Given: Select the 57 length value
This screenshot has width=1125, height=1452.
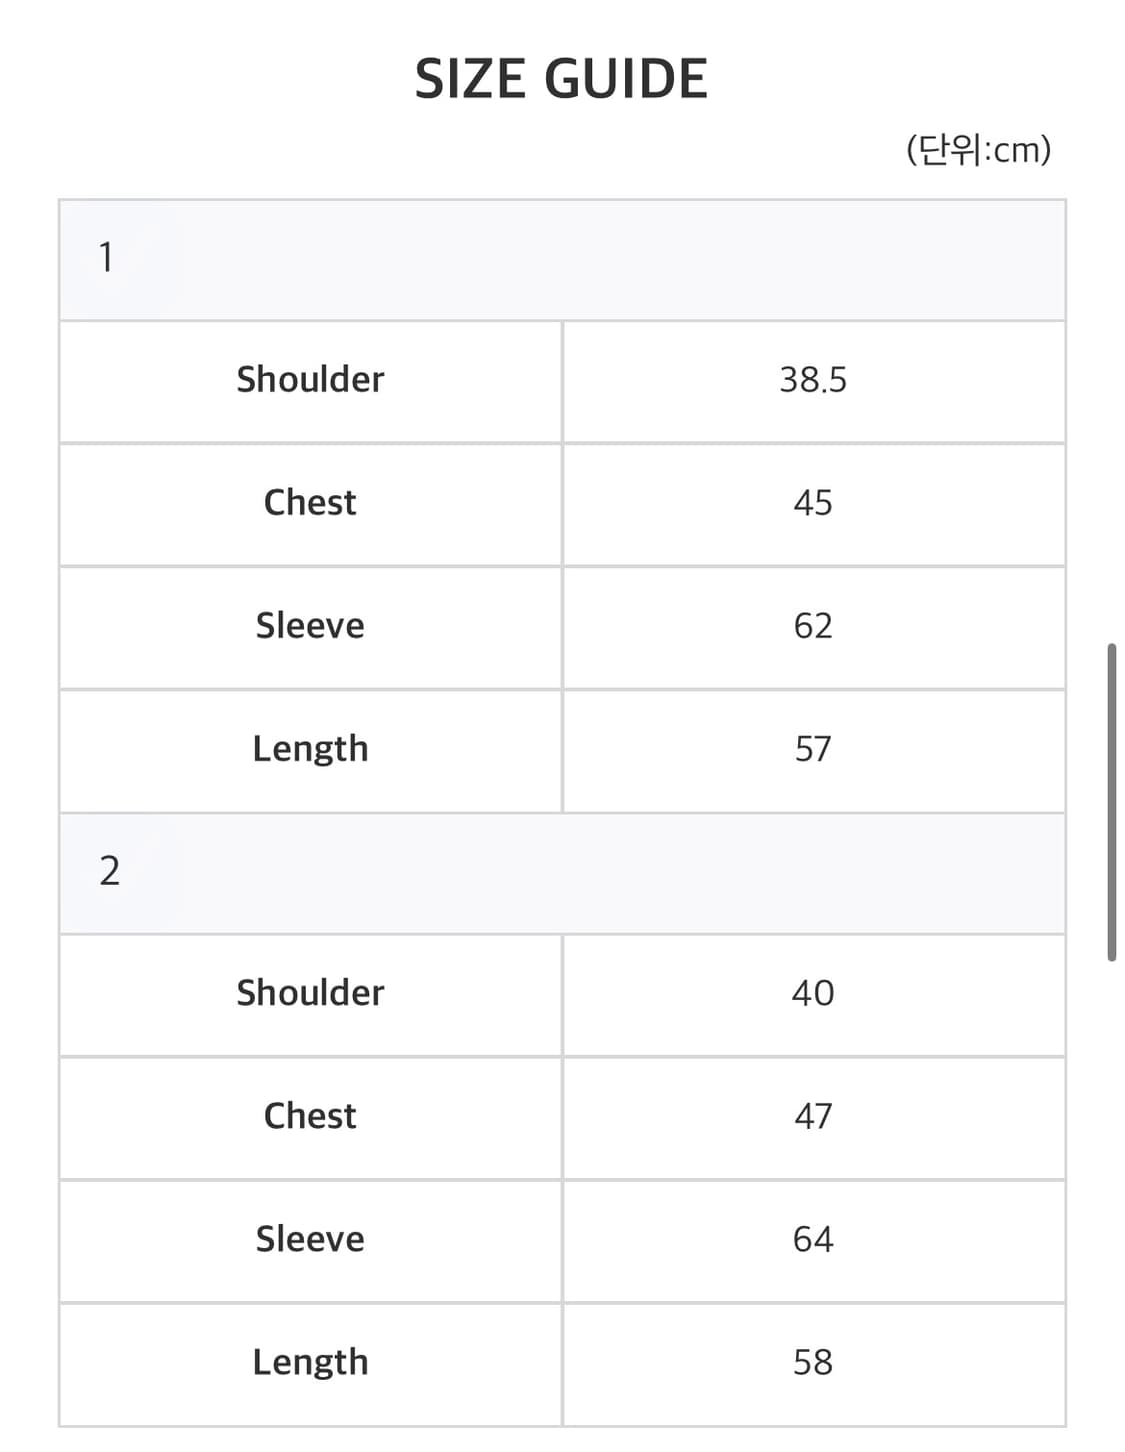Looking at the screenshot, I should point(813,749).
